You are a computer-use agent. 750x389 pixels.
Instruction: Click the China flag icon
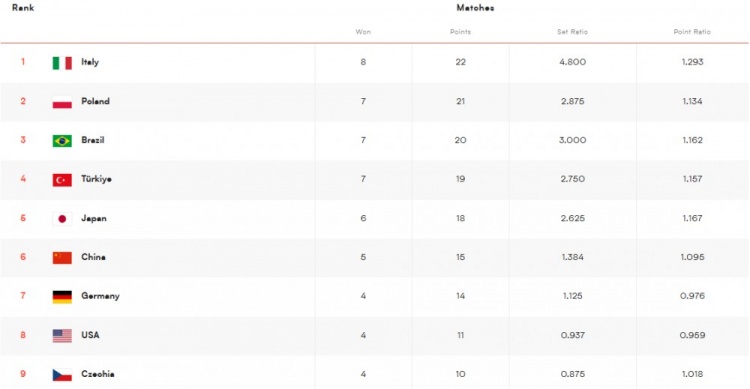(x=62, y=258)
